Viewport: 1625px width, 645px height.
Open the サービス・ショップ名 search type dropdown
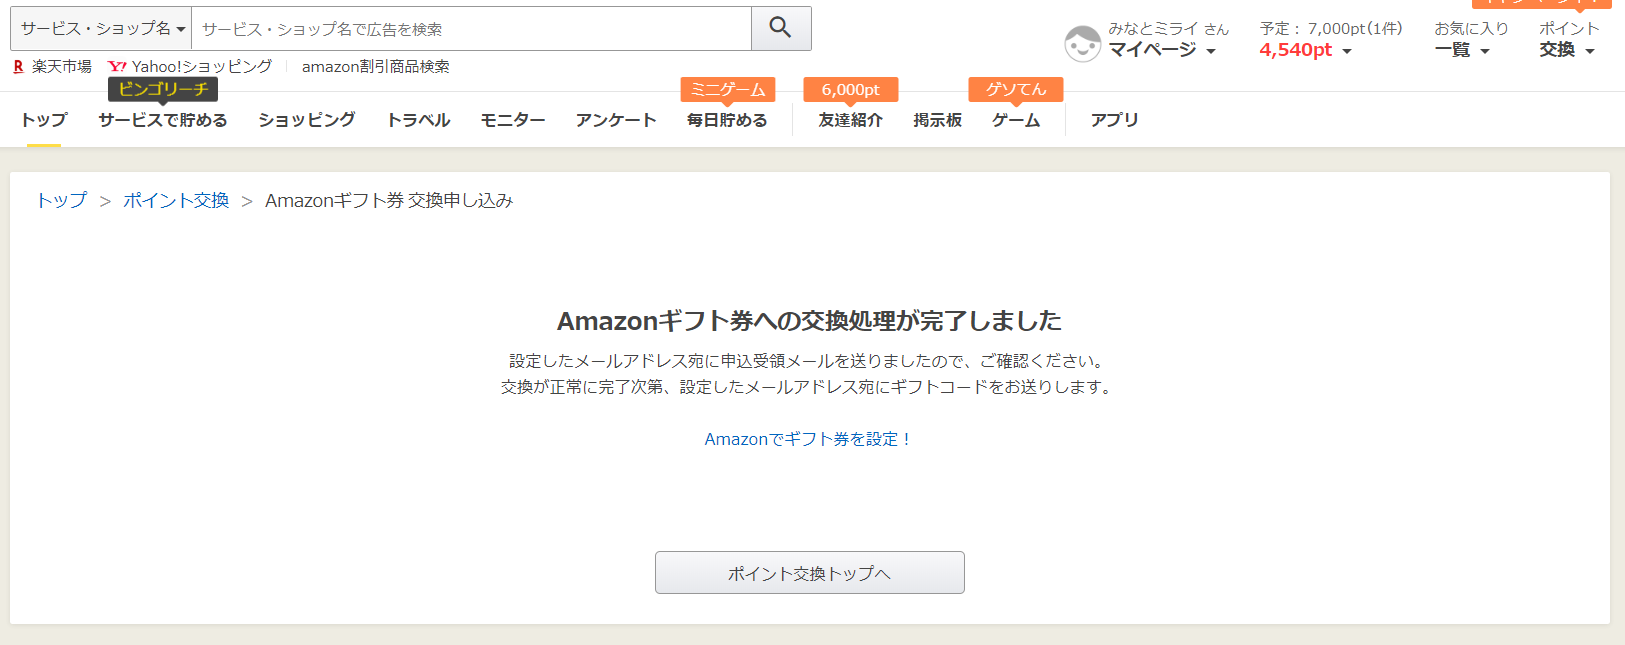click(x=101, y=28)
